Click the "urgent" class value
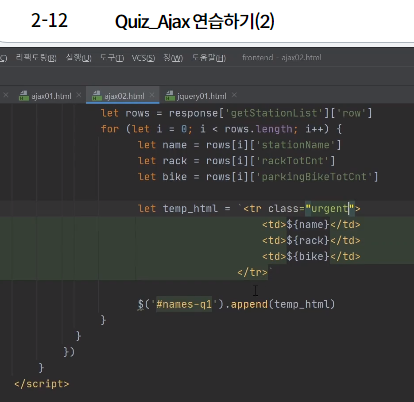This screenshot has height=402, width=414. tap(330, 209)
